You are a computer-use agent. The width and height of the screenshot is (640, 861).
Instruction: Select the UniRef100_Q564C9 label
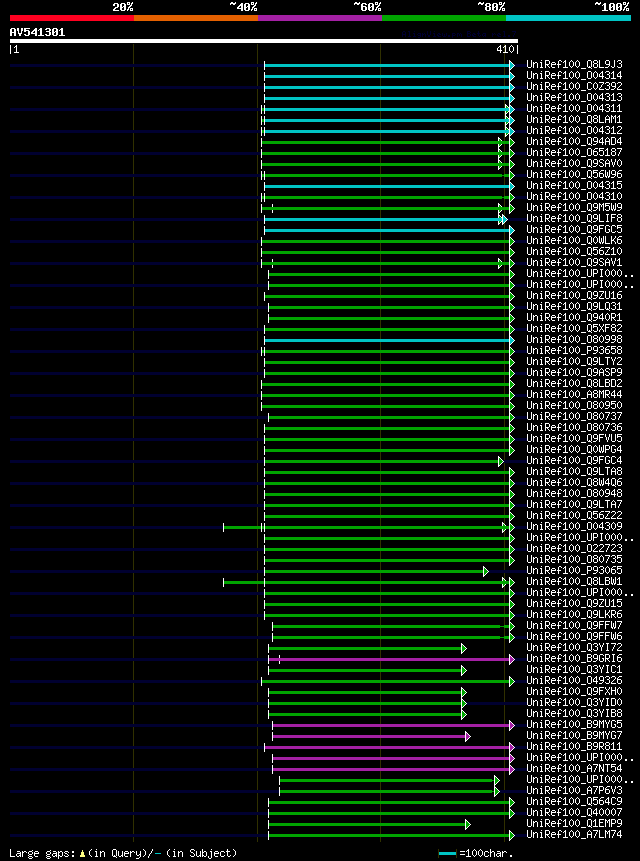coord(574,802)
